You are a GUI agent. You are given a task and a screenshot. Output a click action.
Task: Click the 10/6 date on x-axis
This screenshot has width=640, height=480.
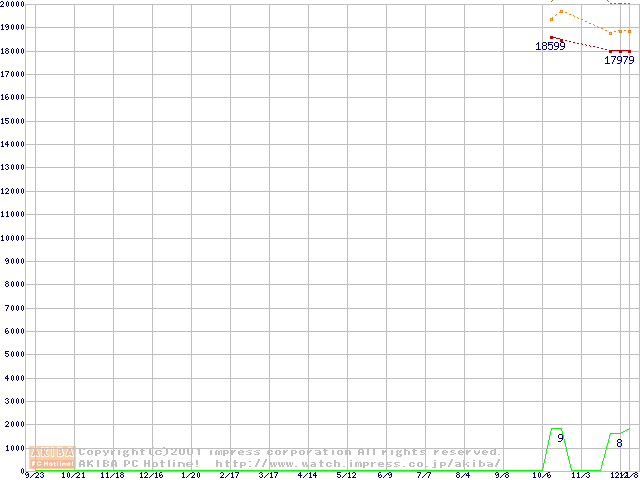point(541,476)
